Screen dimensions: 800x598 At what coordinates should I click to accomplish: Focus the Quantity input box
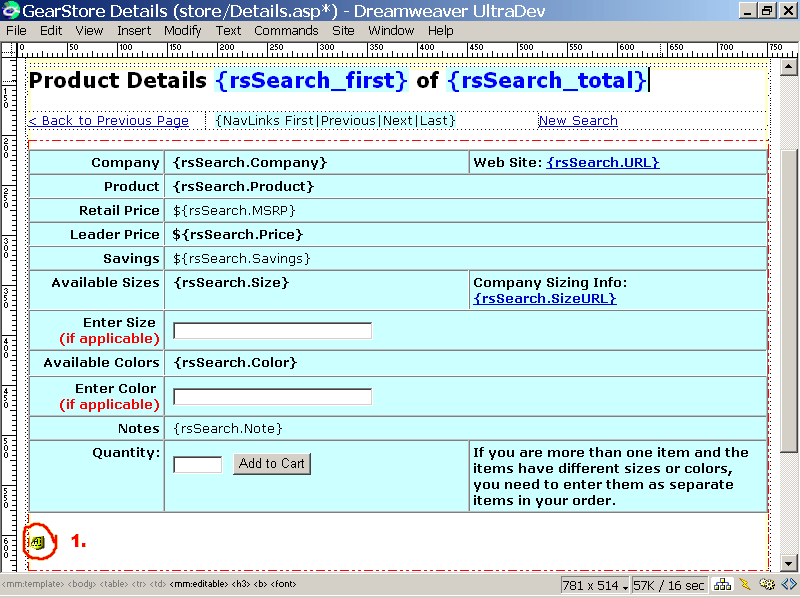pyautogui.click(x=198, y=464)
